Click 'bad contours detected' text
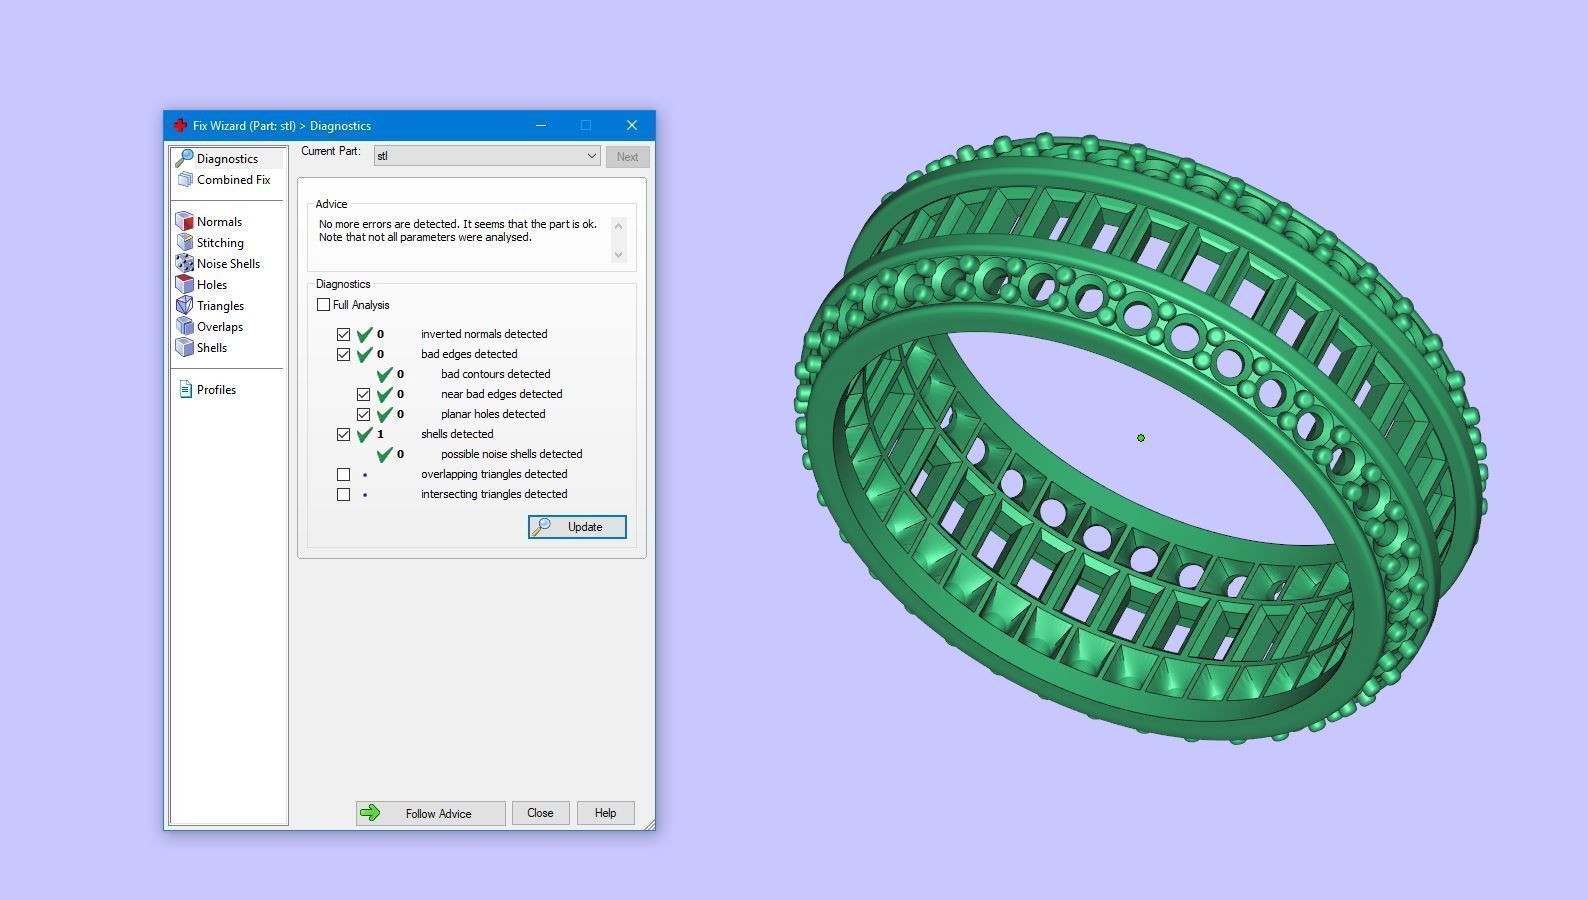This screenshot has width=1588, height=900. (495, 374)
